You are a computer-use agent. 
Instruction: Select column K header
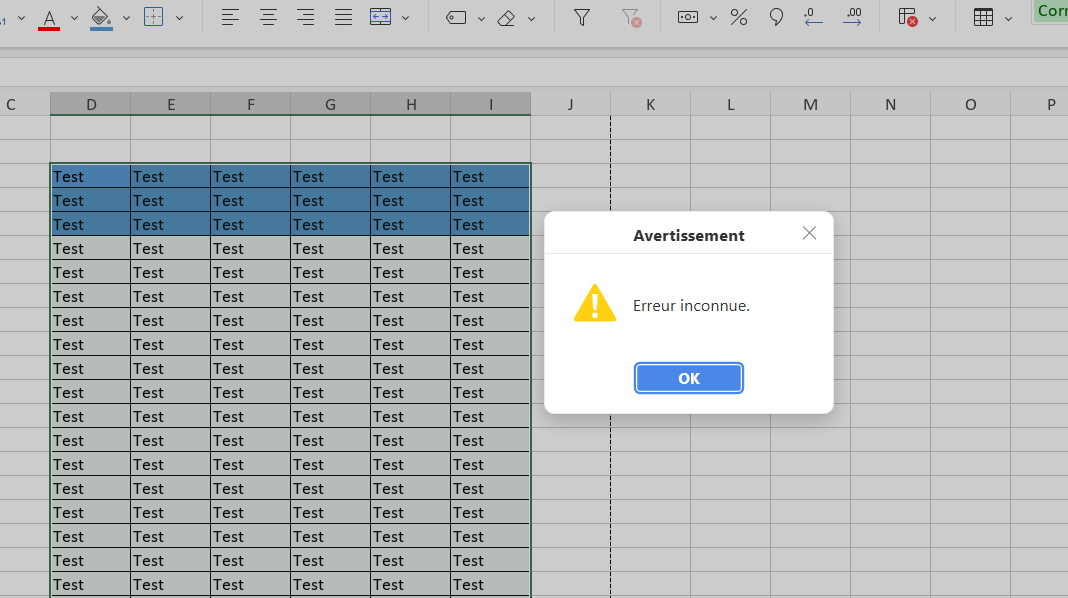tap(650, 104)
